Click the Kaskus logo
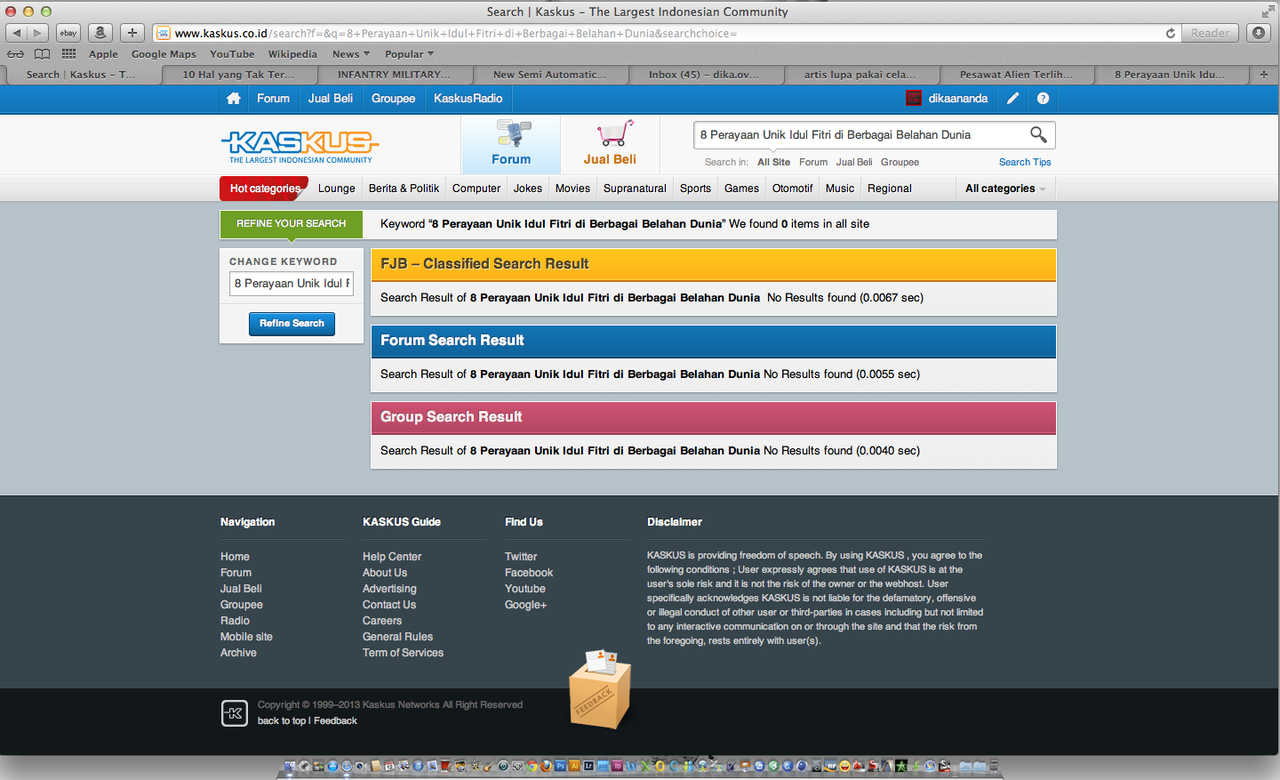Screen dimensions: 1280x780 (x=300, y=146)
